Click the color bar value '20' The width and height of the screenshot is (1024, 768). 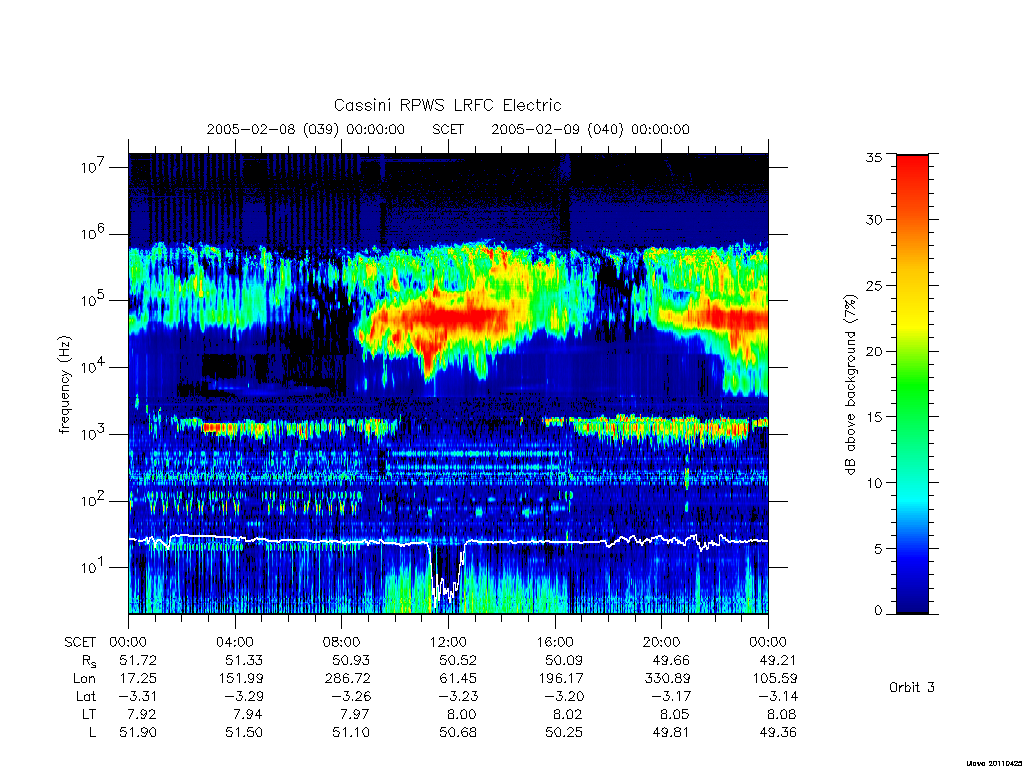[873, 351]
